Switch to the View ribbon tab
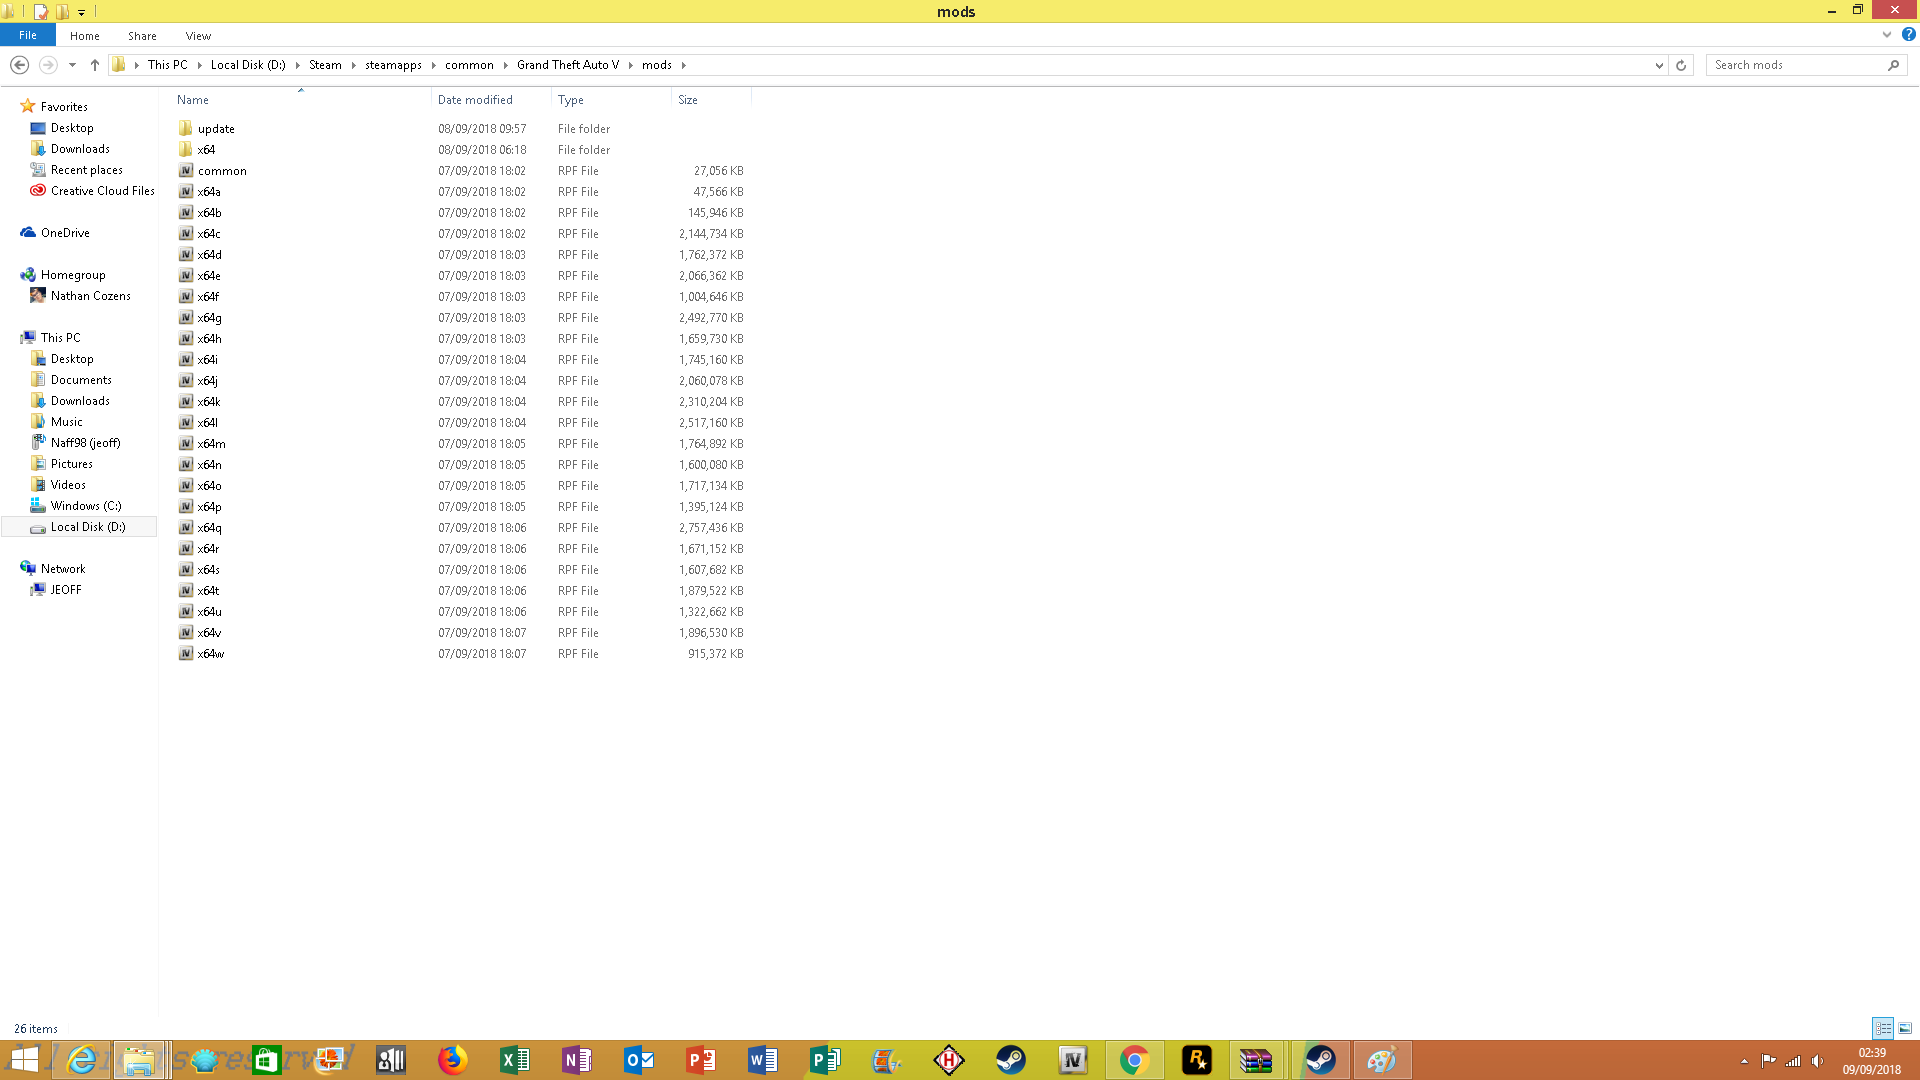The image size is (1920, 1080). (x=198, y=35)
